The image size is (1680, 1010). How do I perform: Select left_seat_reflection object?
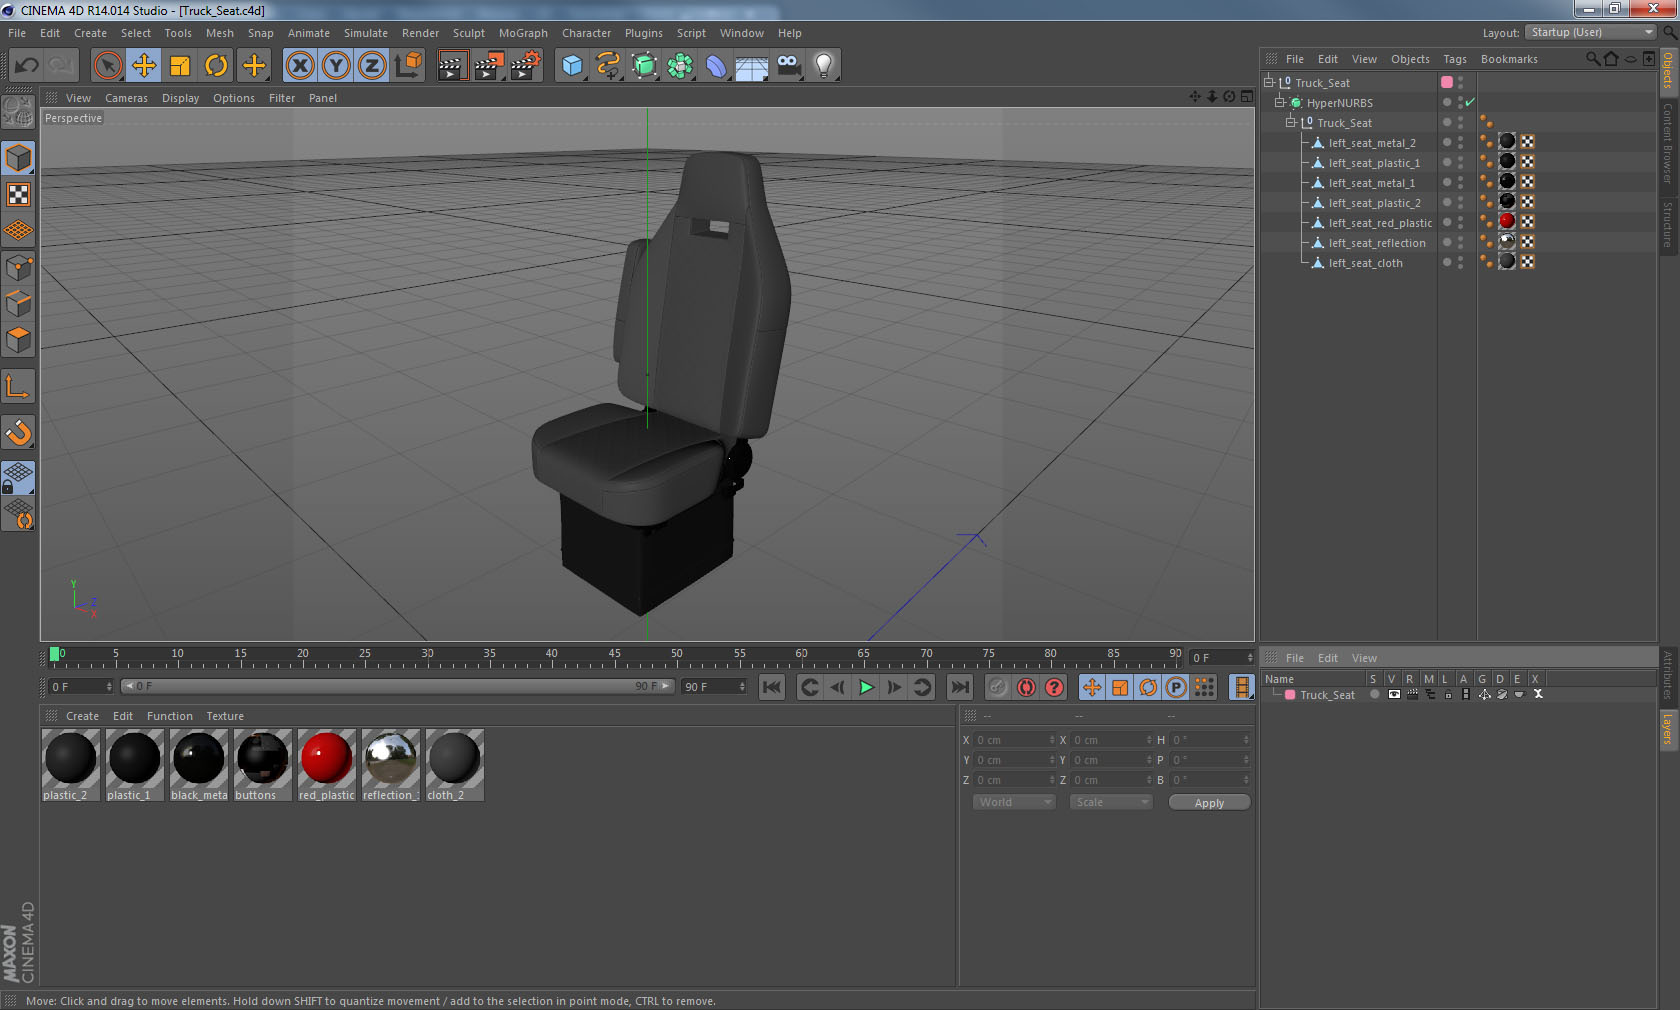tap(1377, 243)
